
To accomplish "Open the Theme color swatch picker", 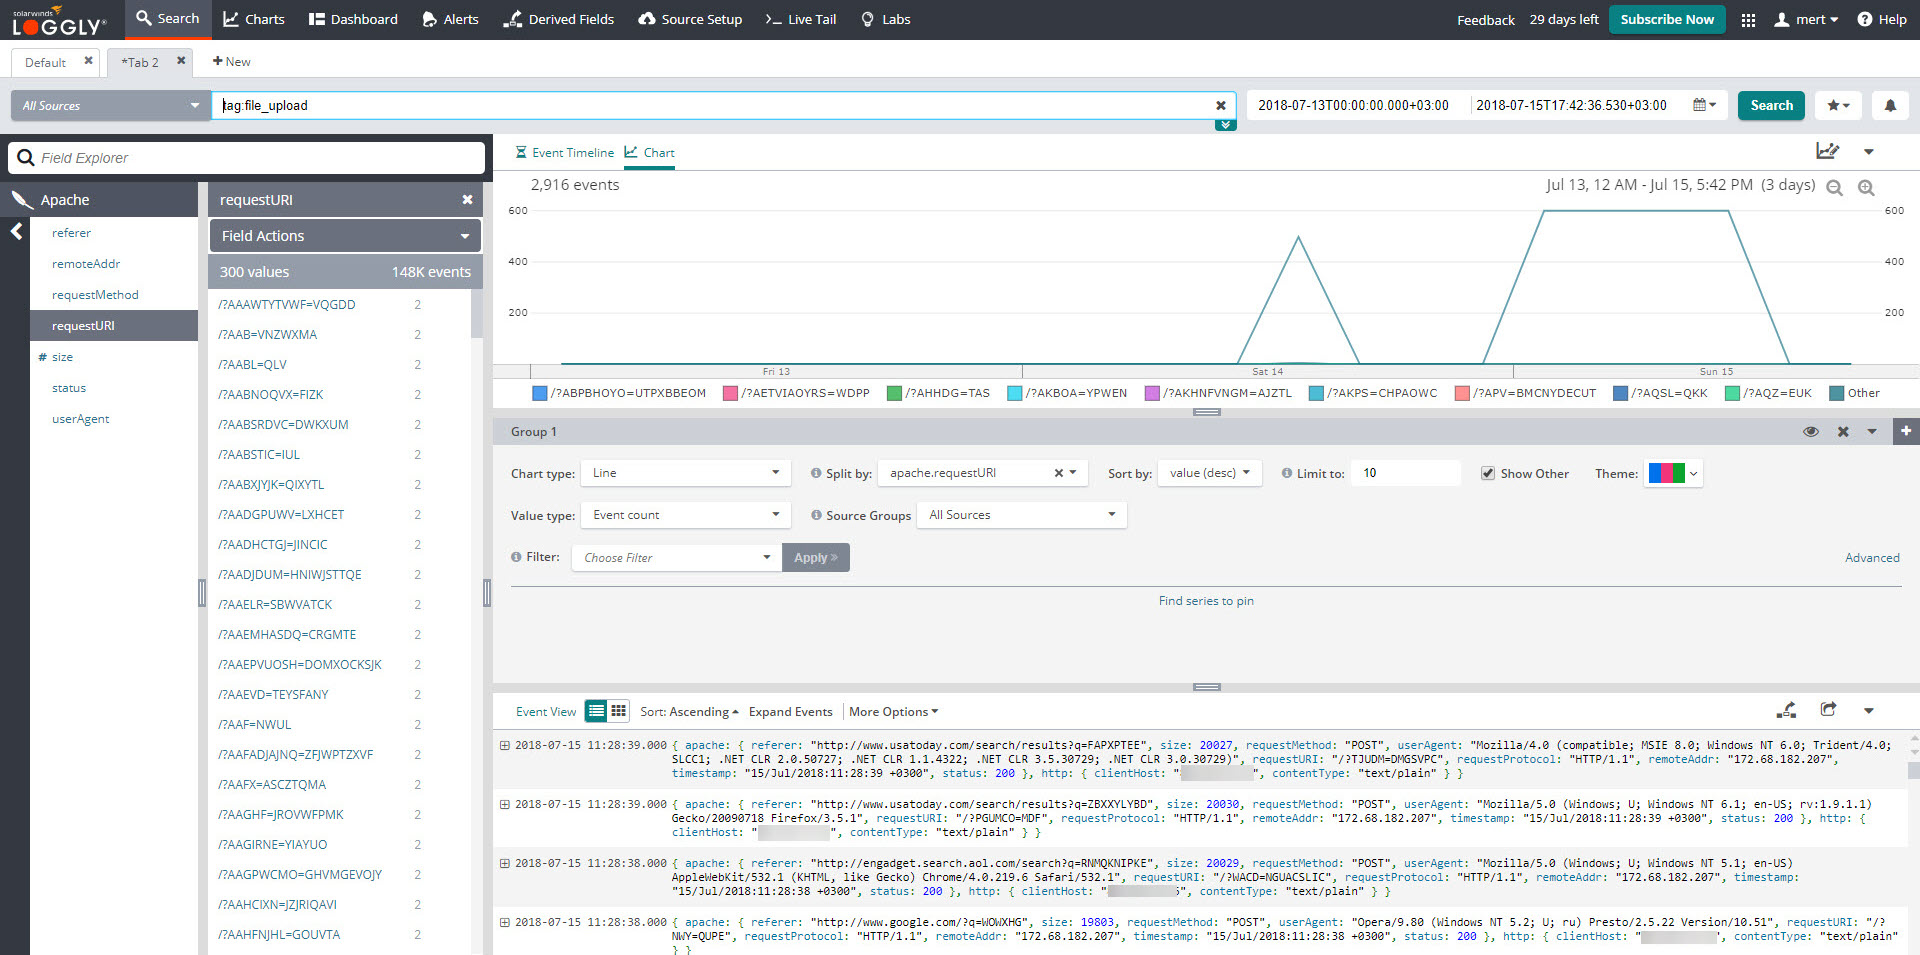I will 1674,473.
